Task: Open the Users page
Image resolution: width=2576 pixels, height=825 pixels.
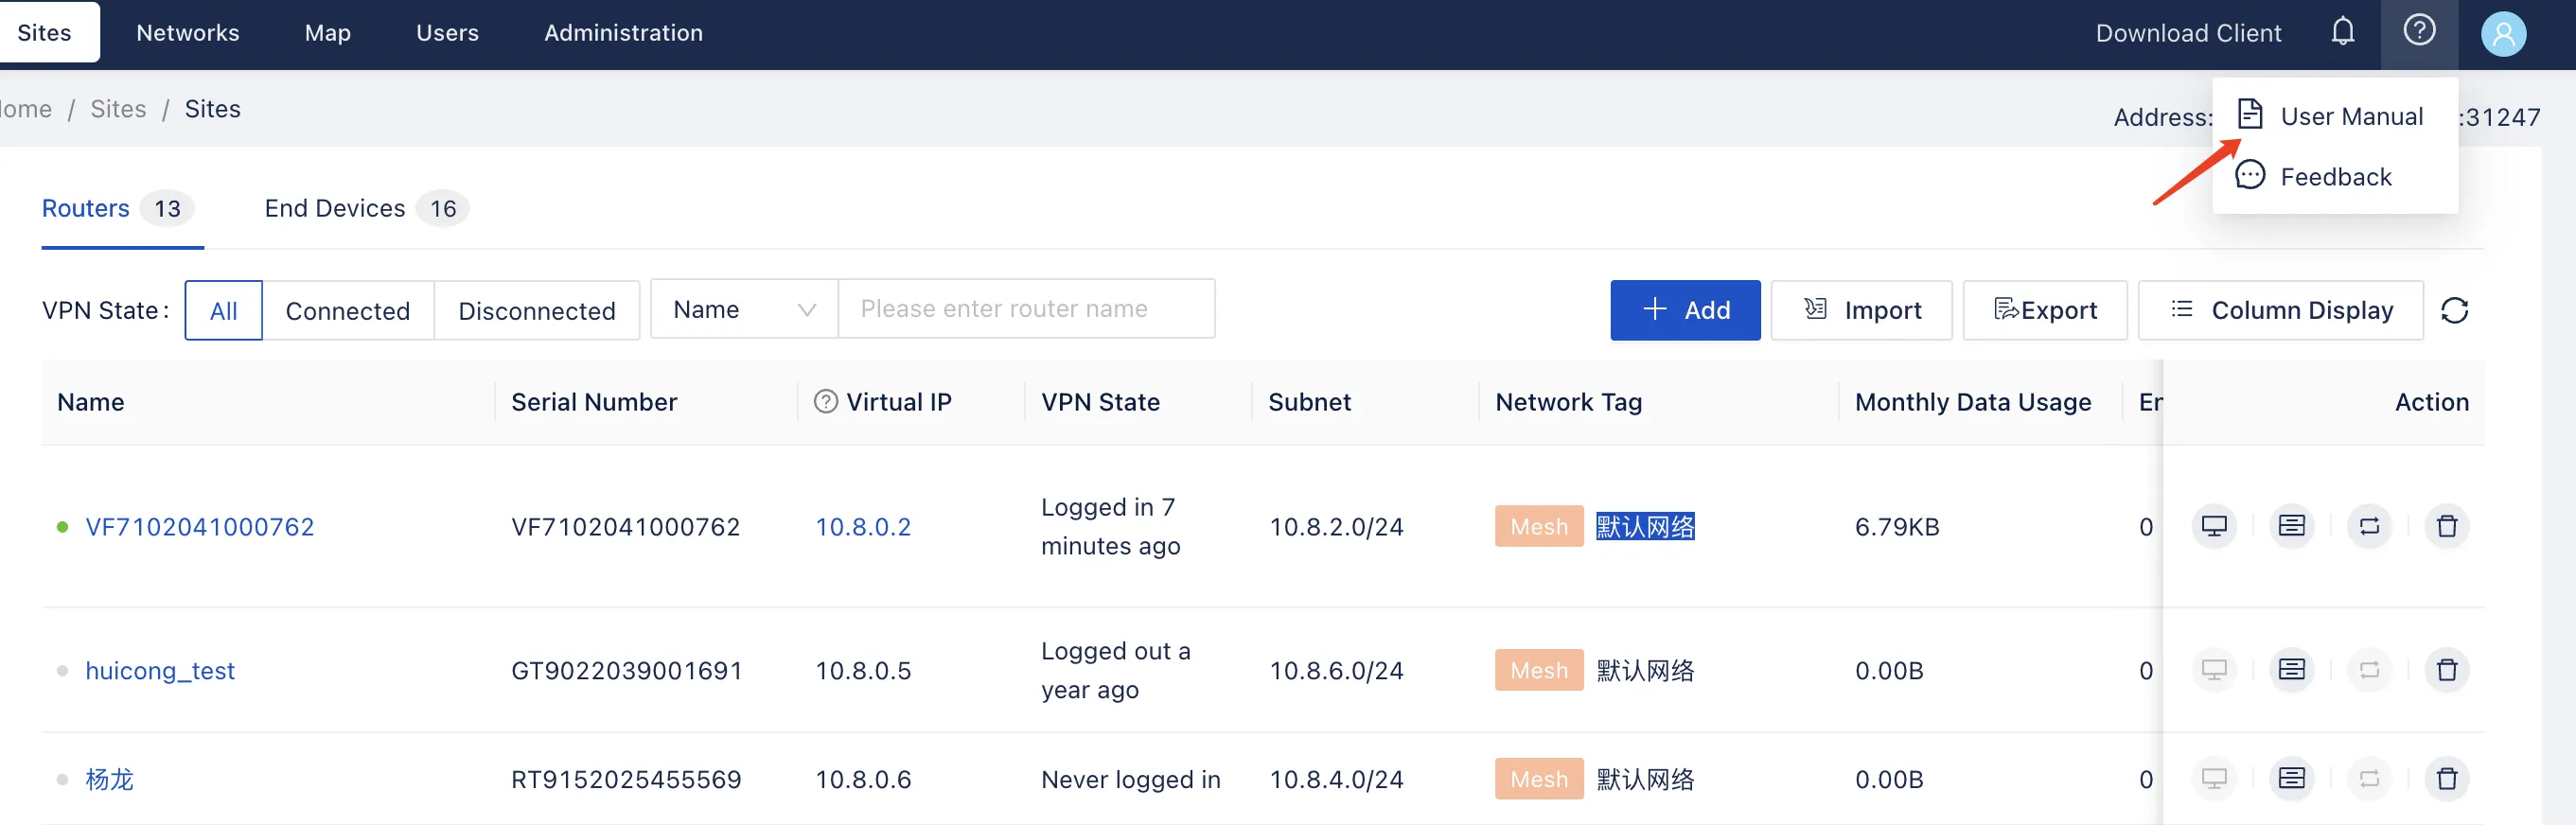Action: pos(447,33)
